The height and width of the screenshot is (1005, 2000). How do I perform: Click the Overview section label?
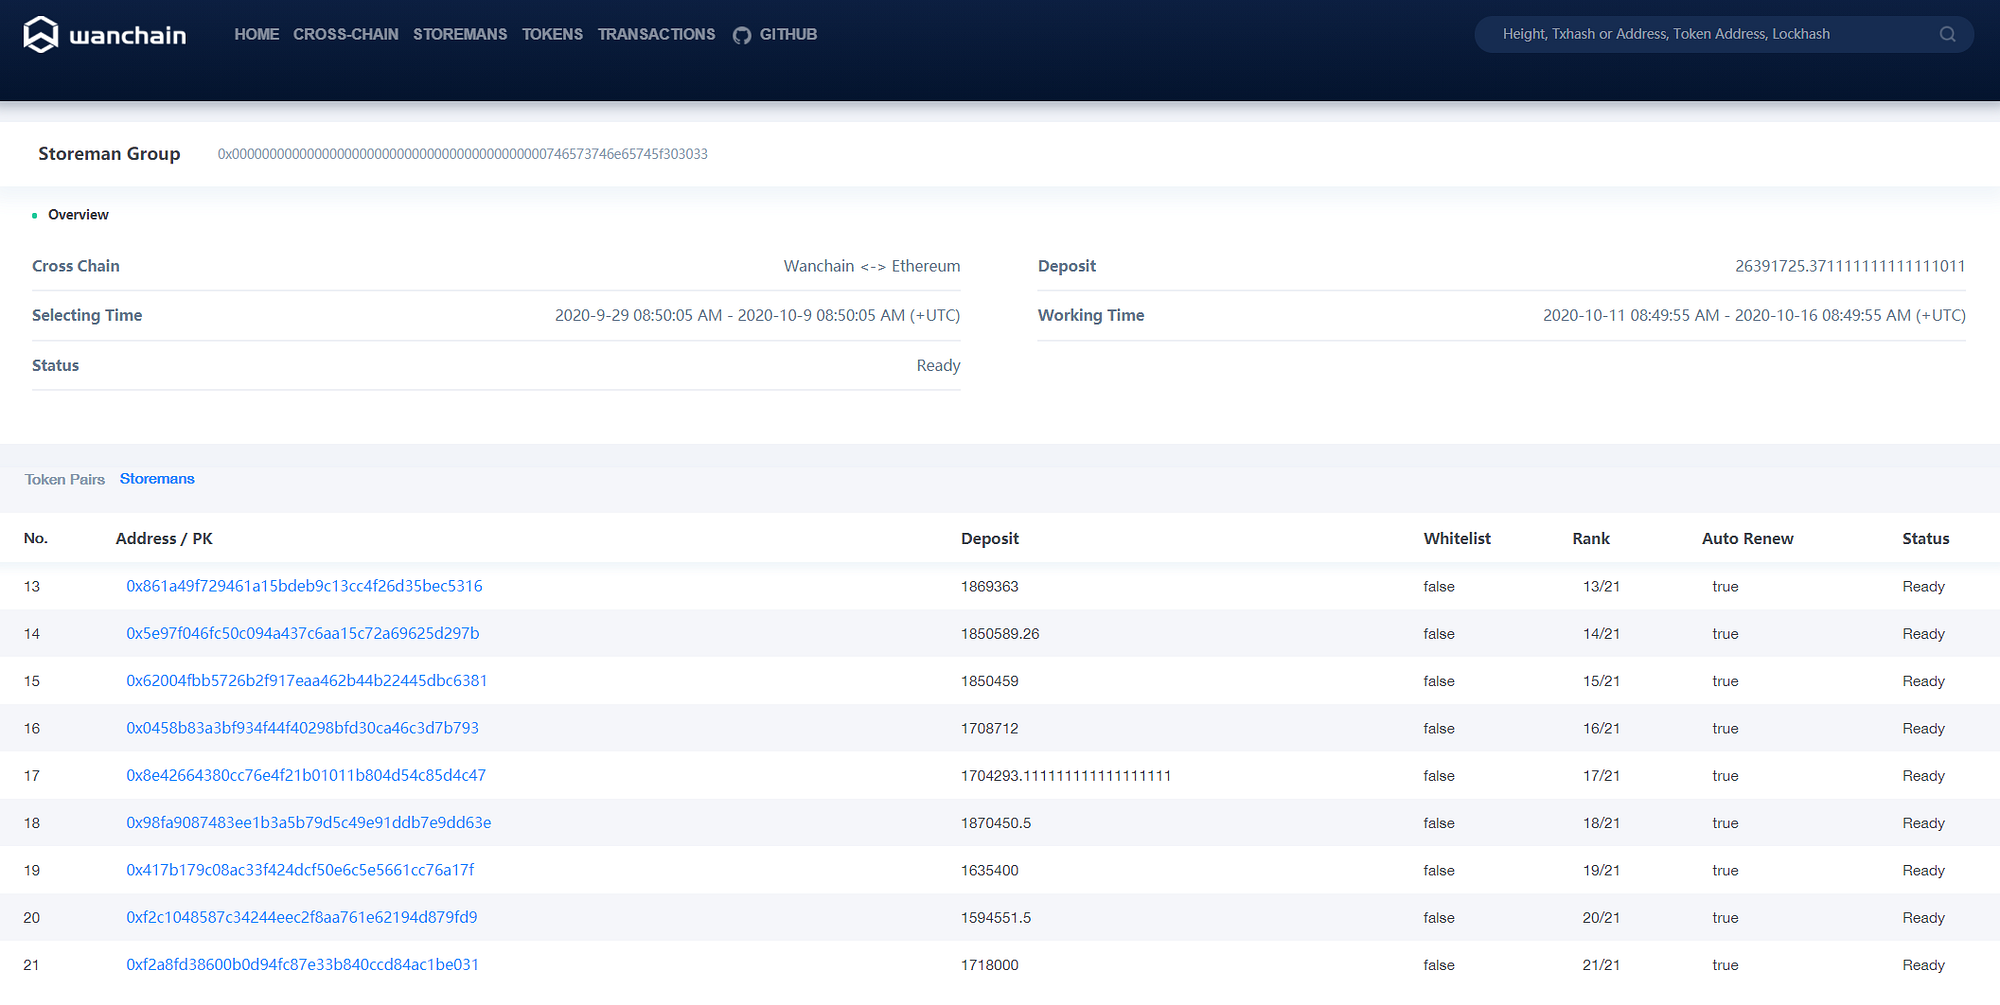78,215
